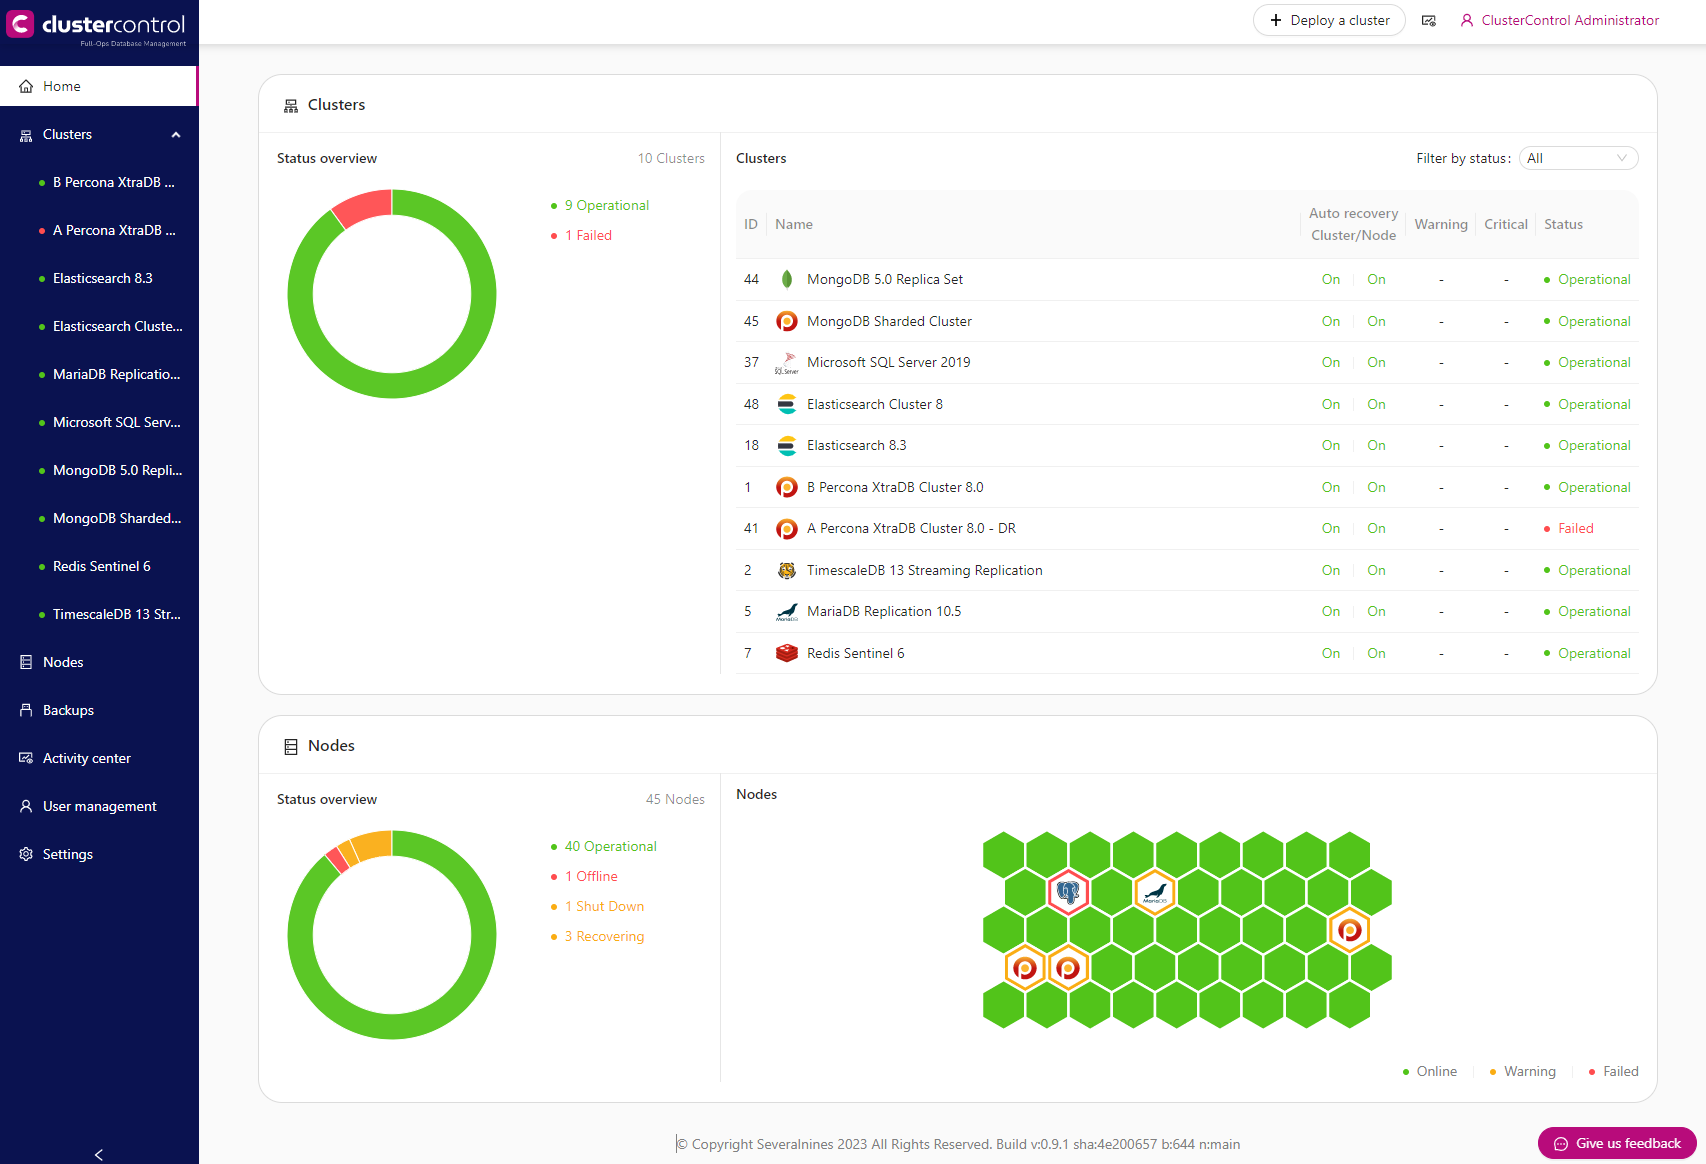Click the Deploy a cluster button
Viewport: 1706px width, 1164px height.
point(1329,20)
